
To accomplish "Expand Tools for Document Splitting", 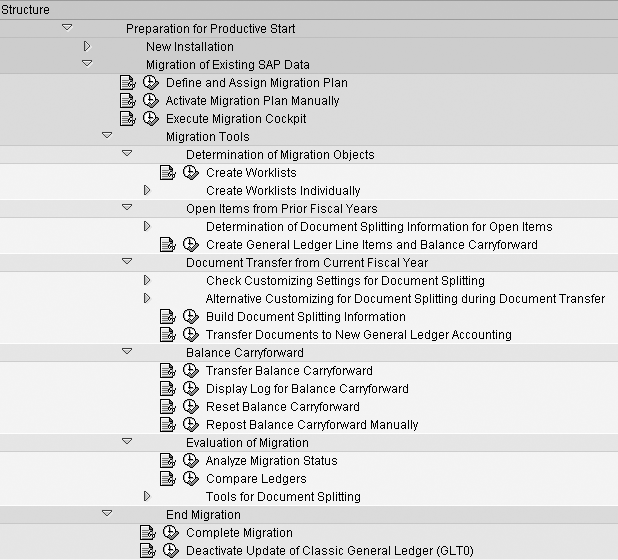I will [147, 496].
